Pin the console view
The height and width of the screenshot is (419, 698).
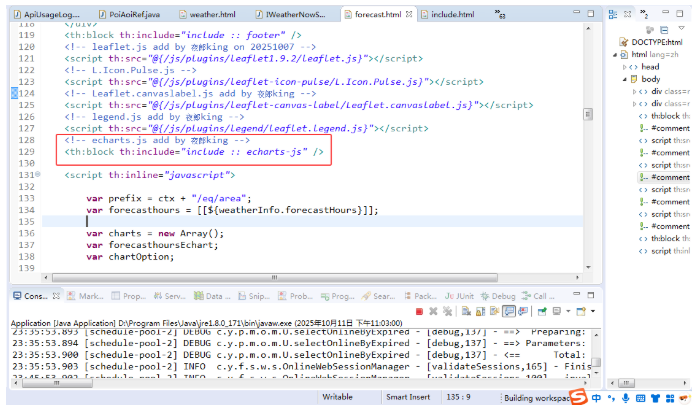[542, 311]
